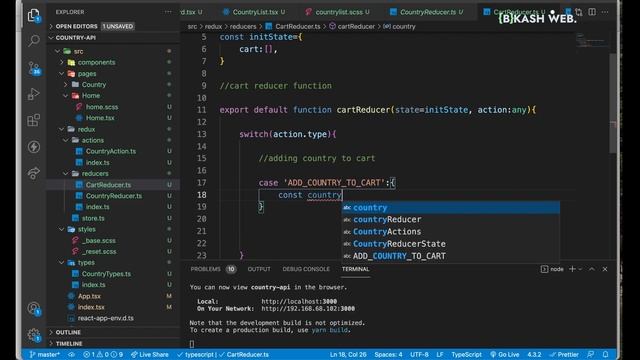Open home.scss in file tree
This screenshot has width=640, height=360.
pyautogui.click(x=102, y=107)
